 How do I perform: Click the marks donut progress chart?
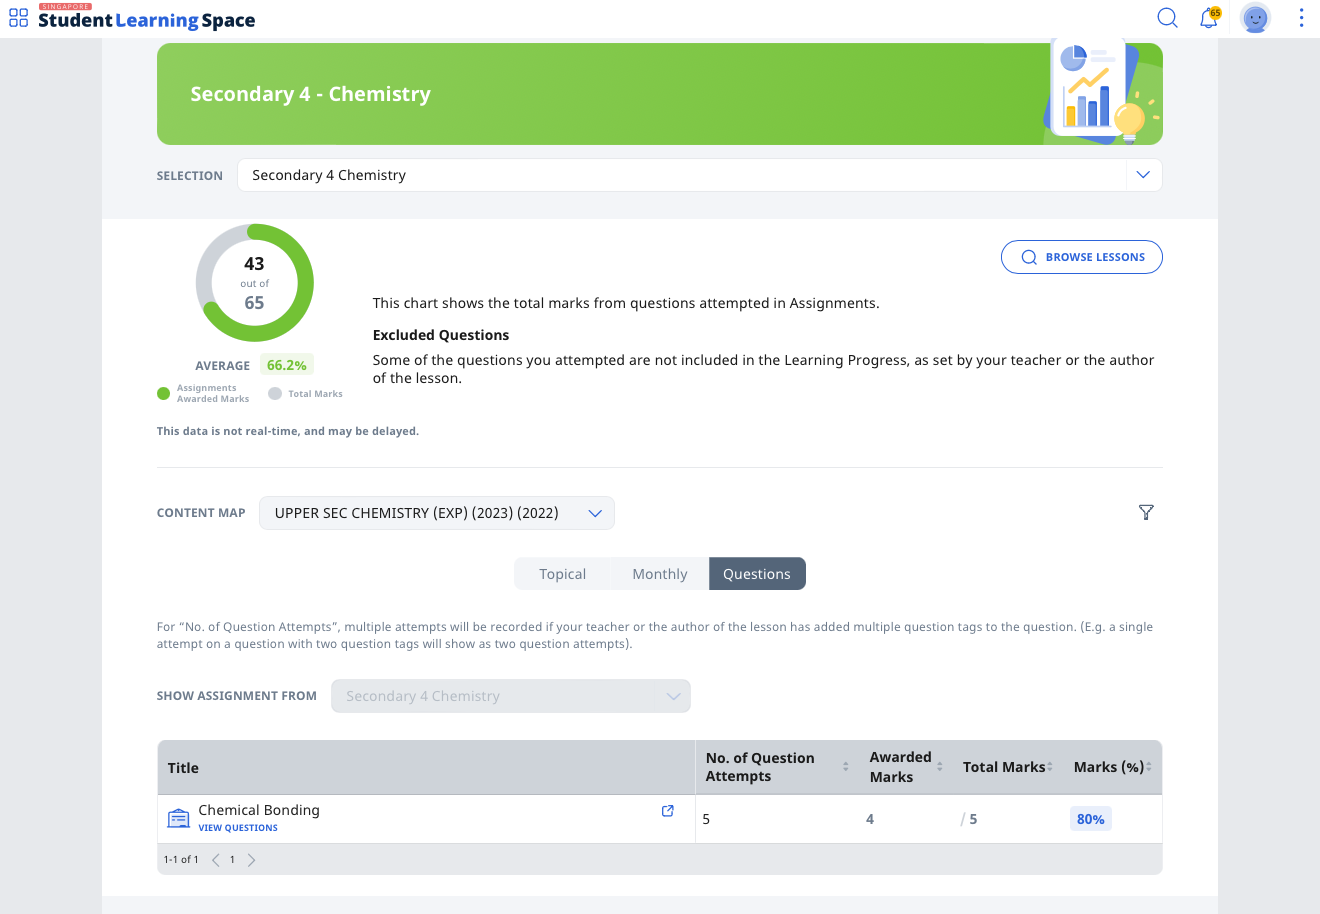point(255,283)
